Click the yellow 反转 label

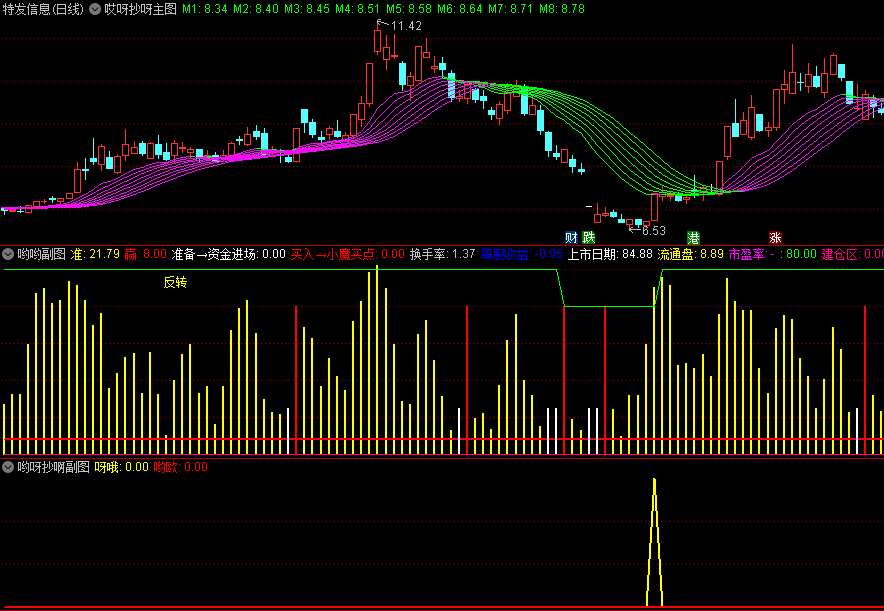click(175, 282)
